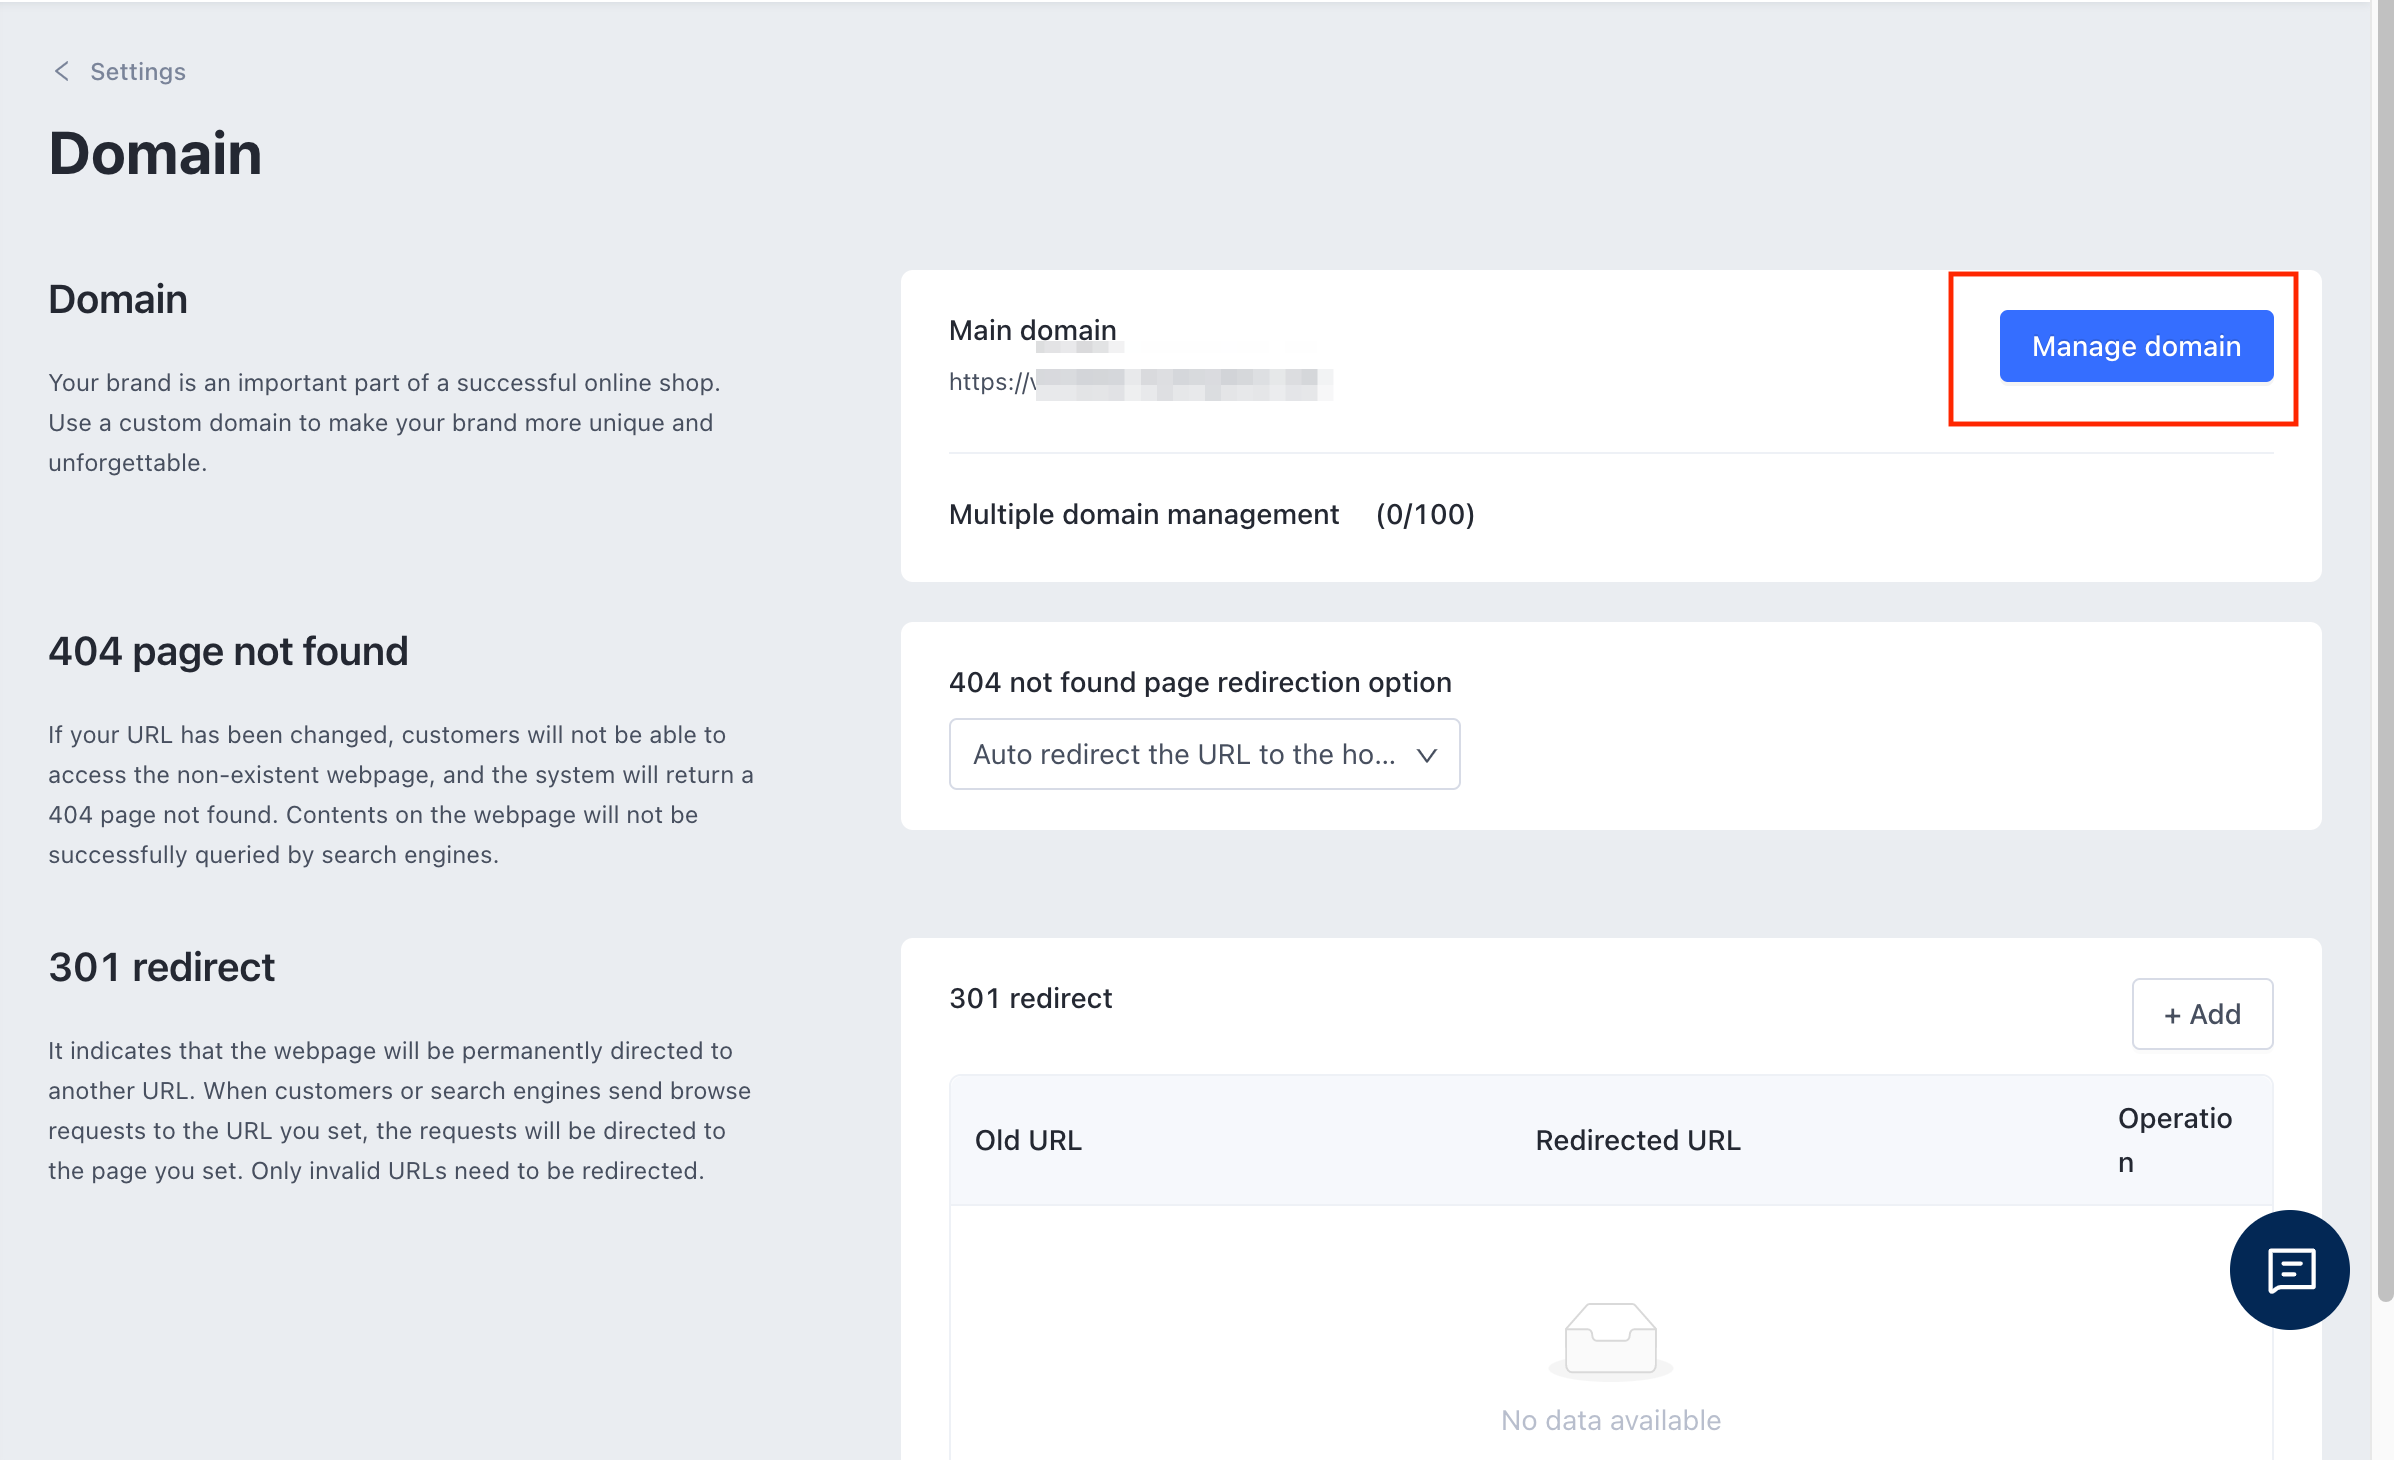Click the large Domain page title
The image size is (2394, 1460).
pos(155,154)
